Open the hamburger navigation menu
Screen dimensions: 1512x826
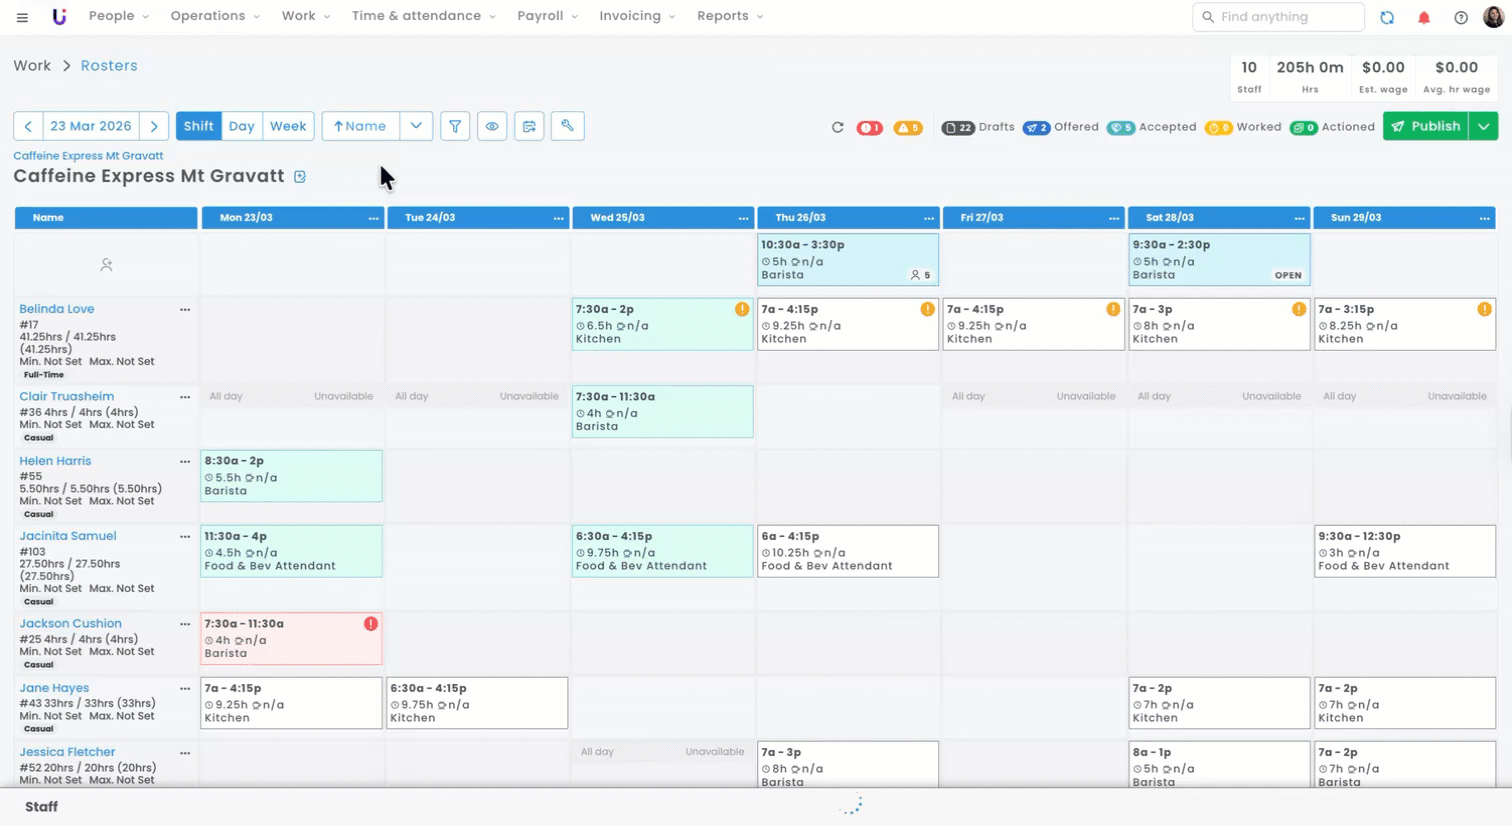point(22,17)
